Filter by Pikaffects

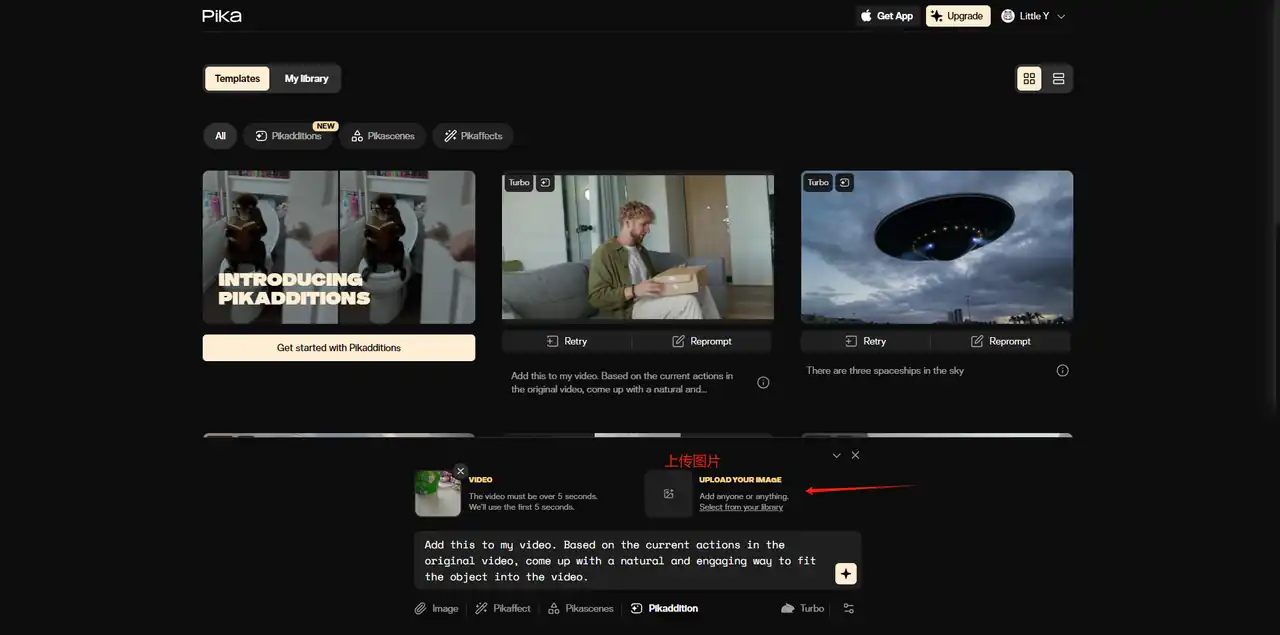pyautogui.click(x=473, y=136)
